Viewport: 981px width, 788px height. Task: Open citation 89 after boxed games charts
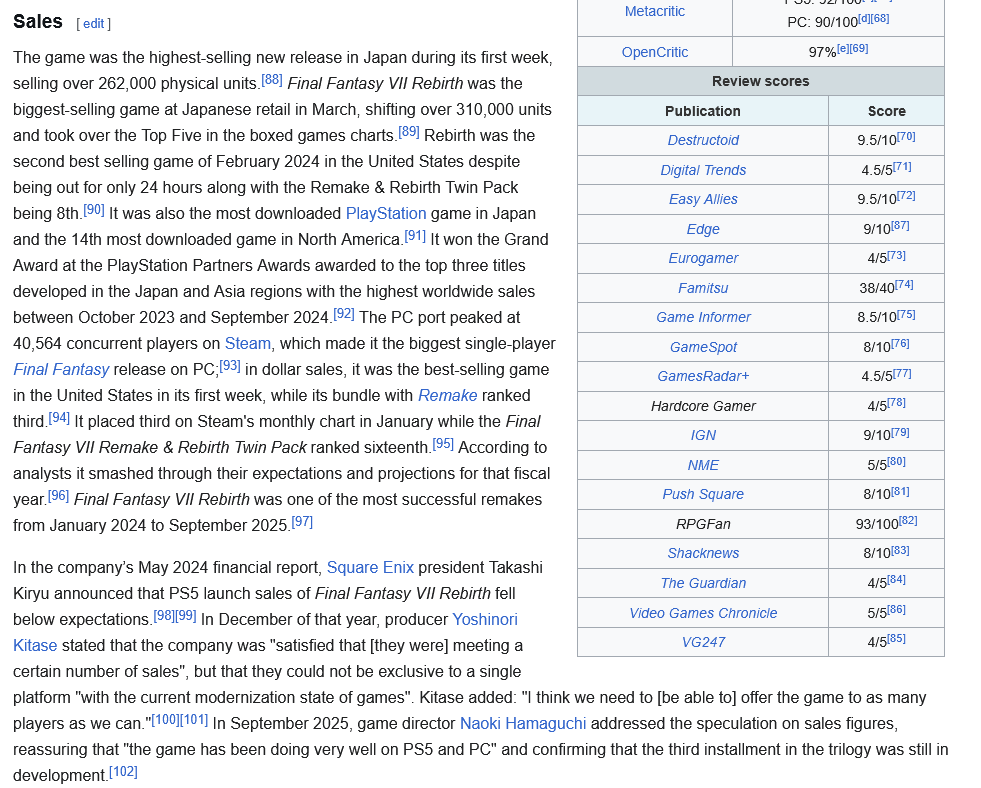(409, 131)
